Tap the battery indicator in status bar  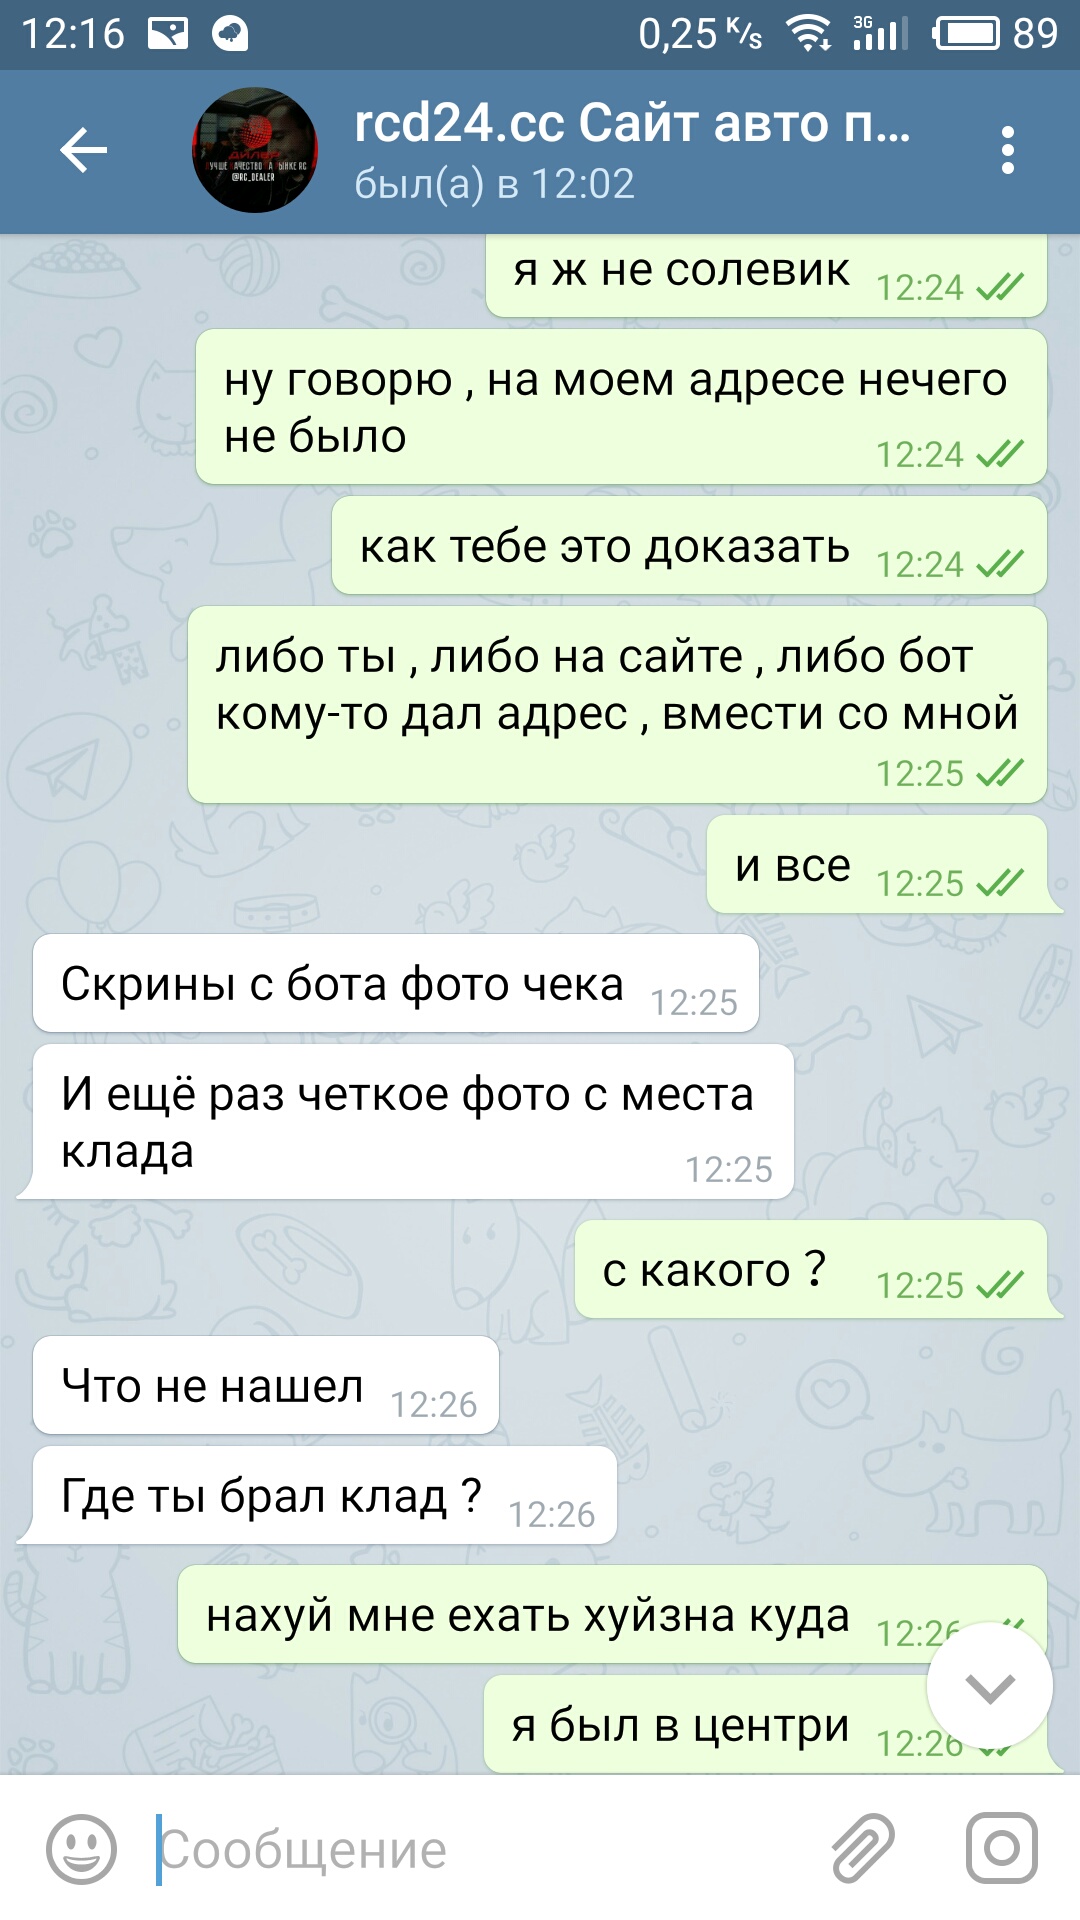pyautogui.click(x=966, y=34)
